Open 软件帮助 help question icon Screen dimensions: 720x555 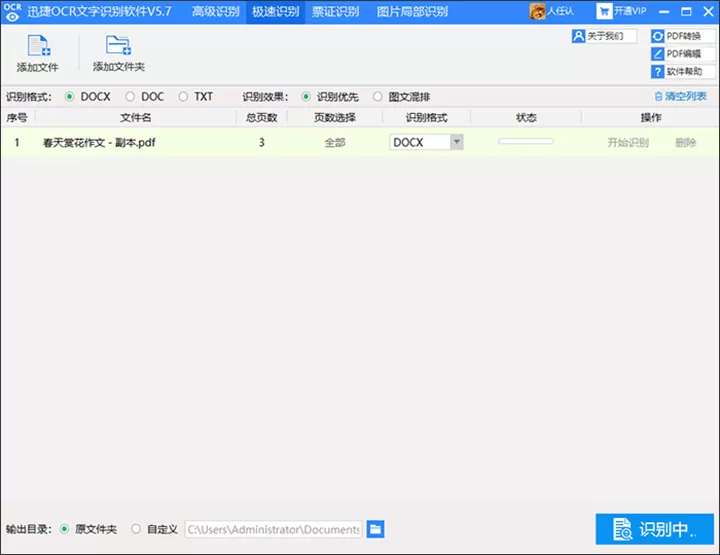coord(658,72)
